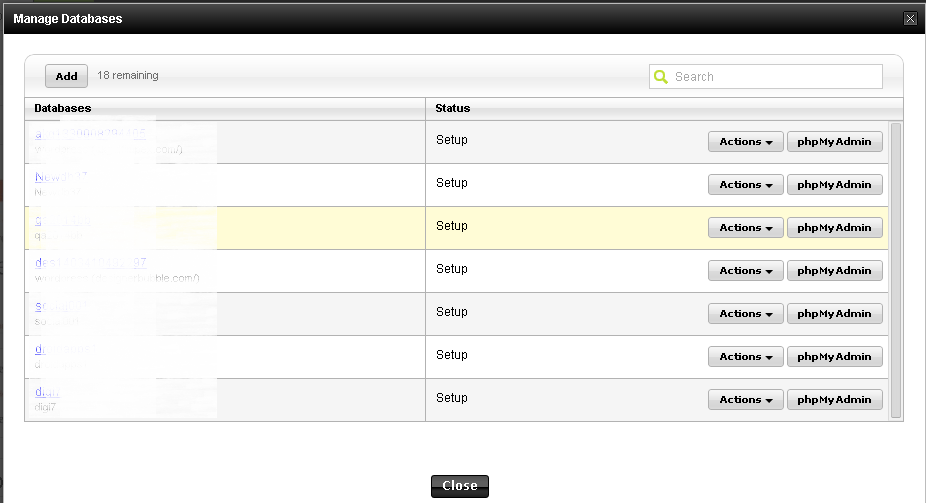Expand Actions menu for the fourth database
The image size is (926, 503).
745,271
